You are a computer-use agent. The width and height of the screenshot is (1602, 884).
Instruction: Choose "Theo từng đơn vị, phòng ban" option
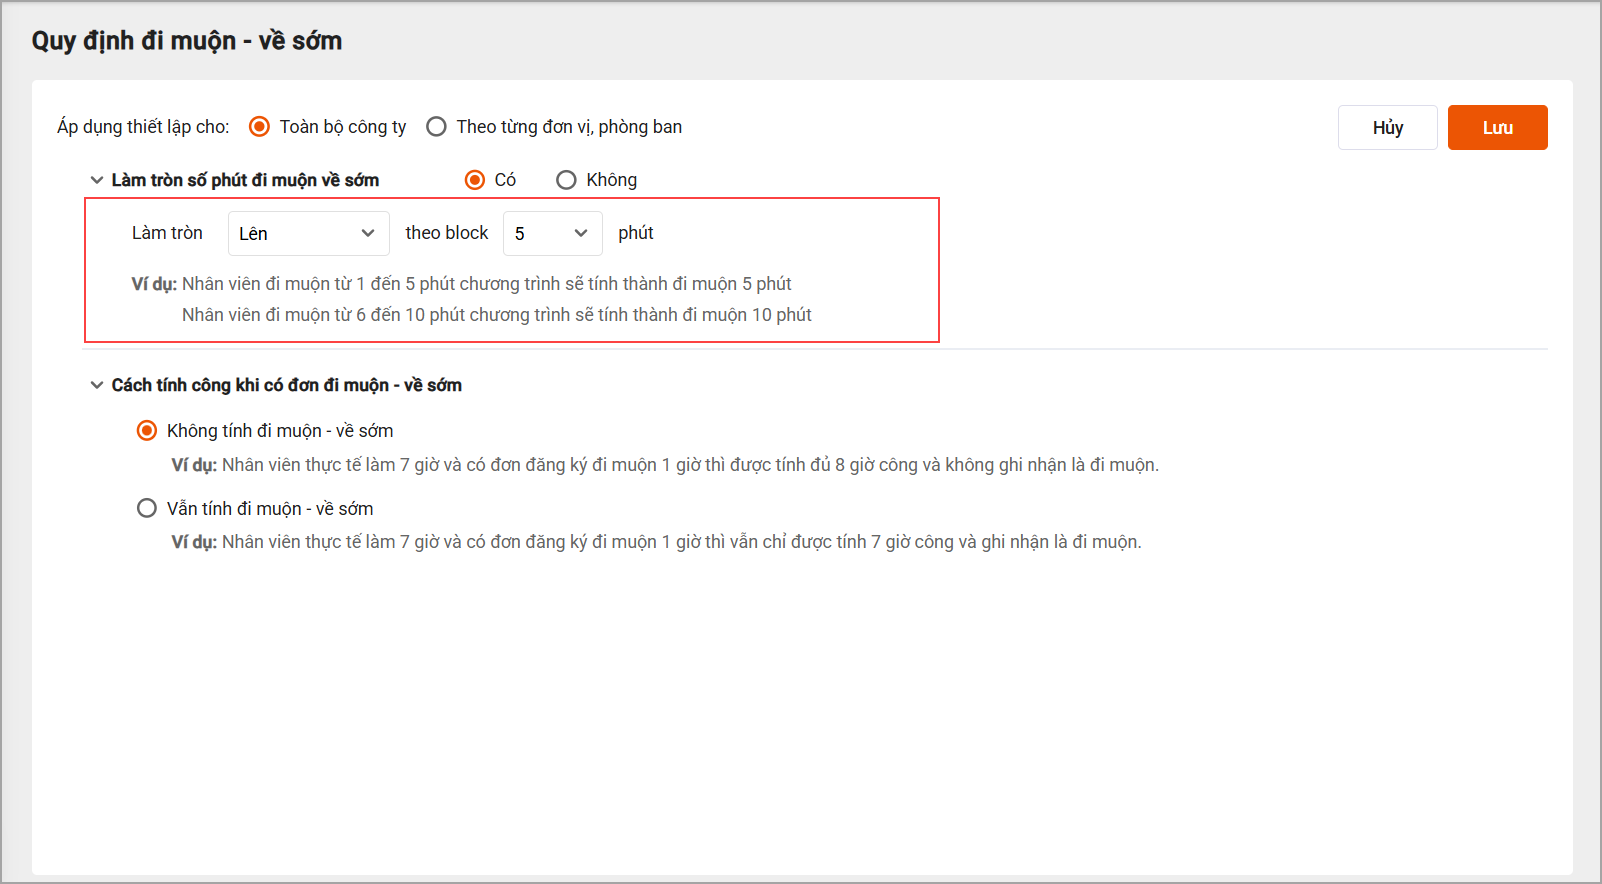[x=437, y=127]
